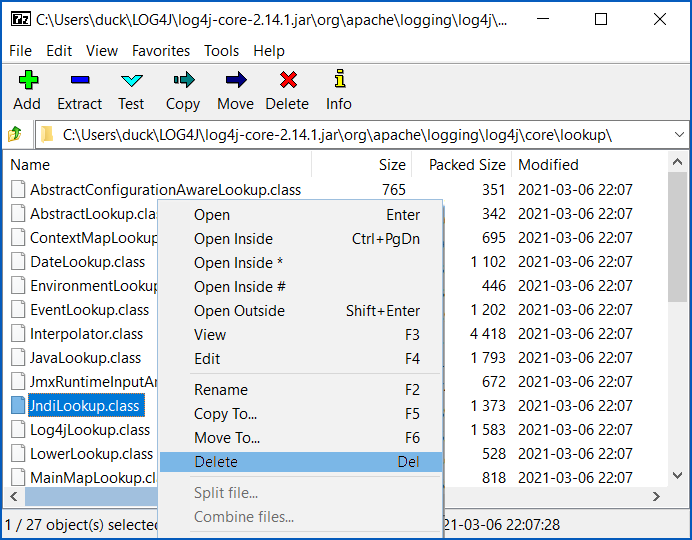This screenshot has height=540, width=692.
Task: Click the file icon of Interpolator.class
Action: pyautogui.click(x=18, y=333)
